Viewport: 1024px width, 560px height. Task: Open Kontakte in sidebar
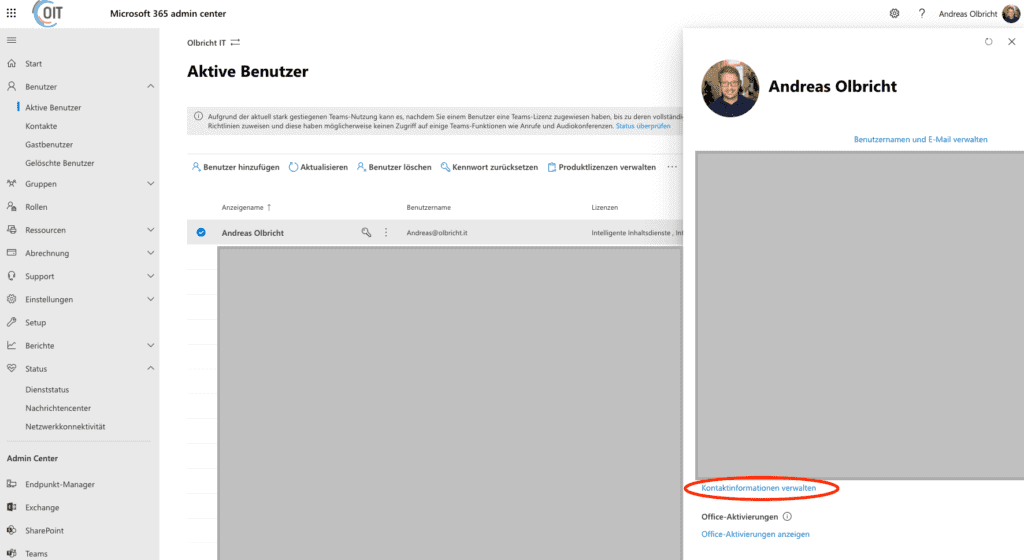pyautogui.click(x=41, y=126)
